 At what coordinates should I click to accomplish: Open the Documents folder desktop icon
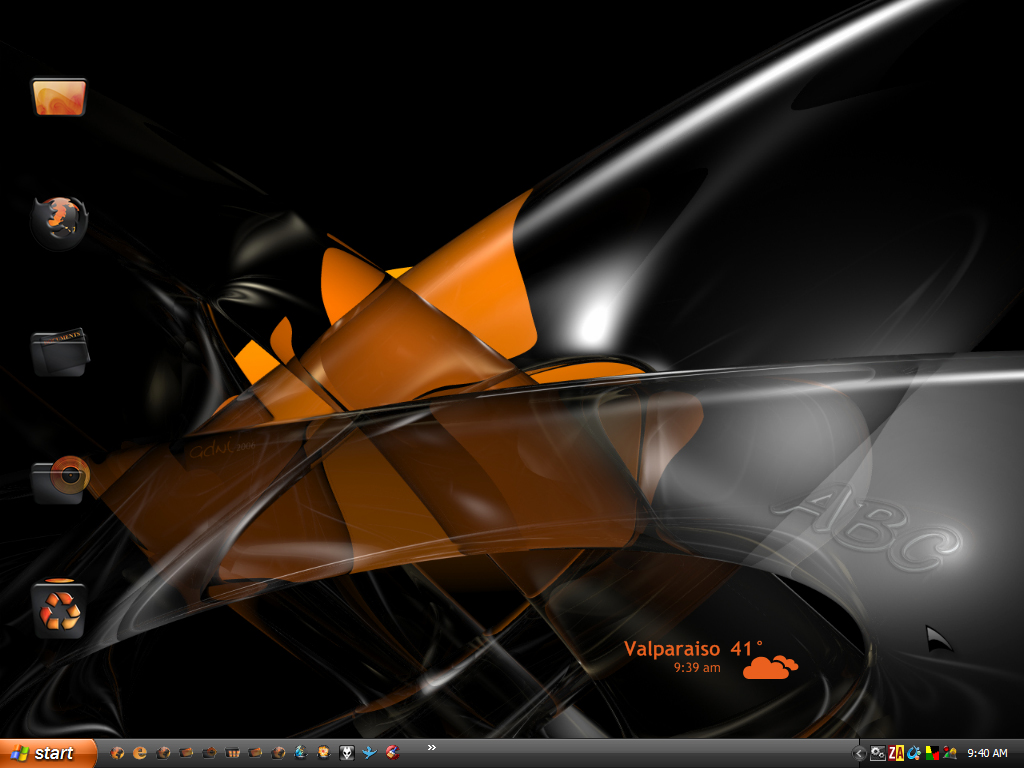pyautogui.click(x=59, y=351)
